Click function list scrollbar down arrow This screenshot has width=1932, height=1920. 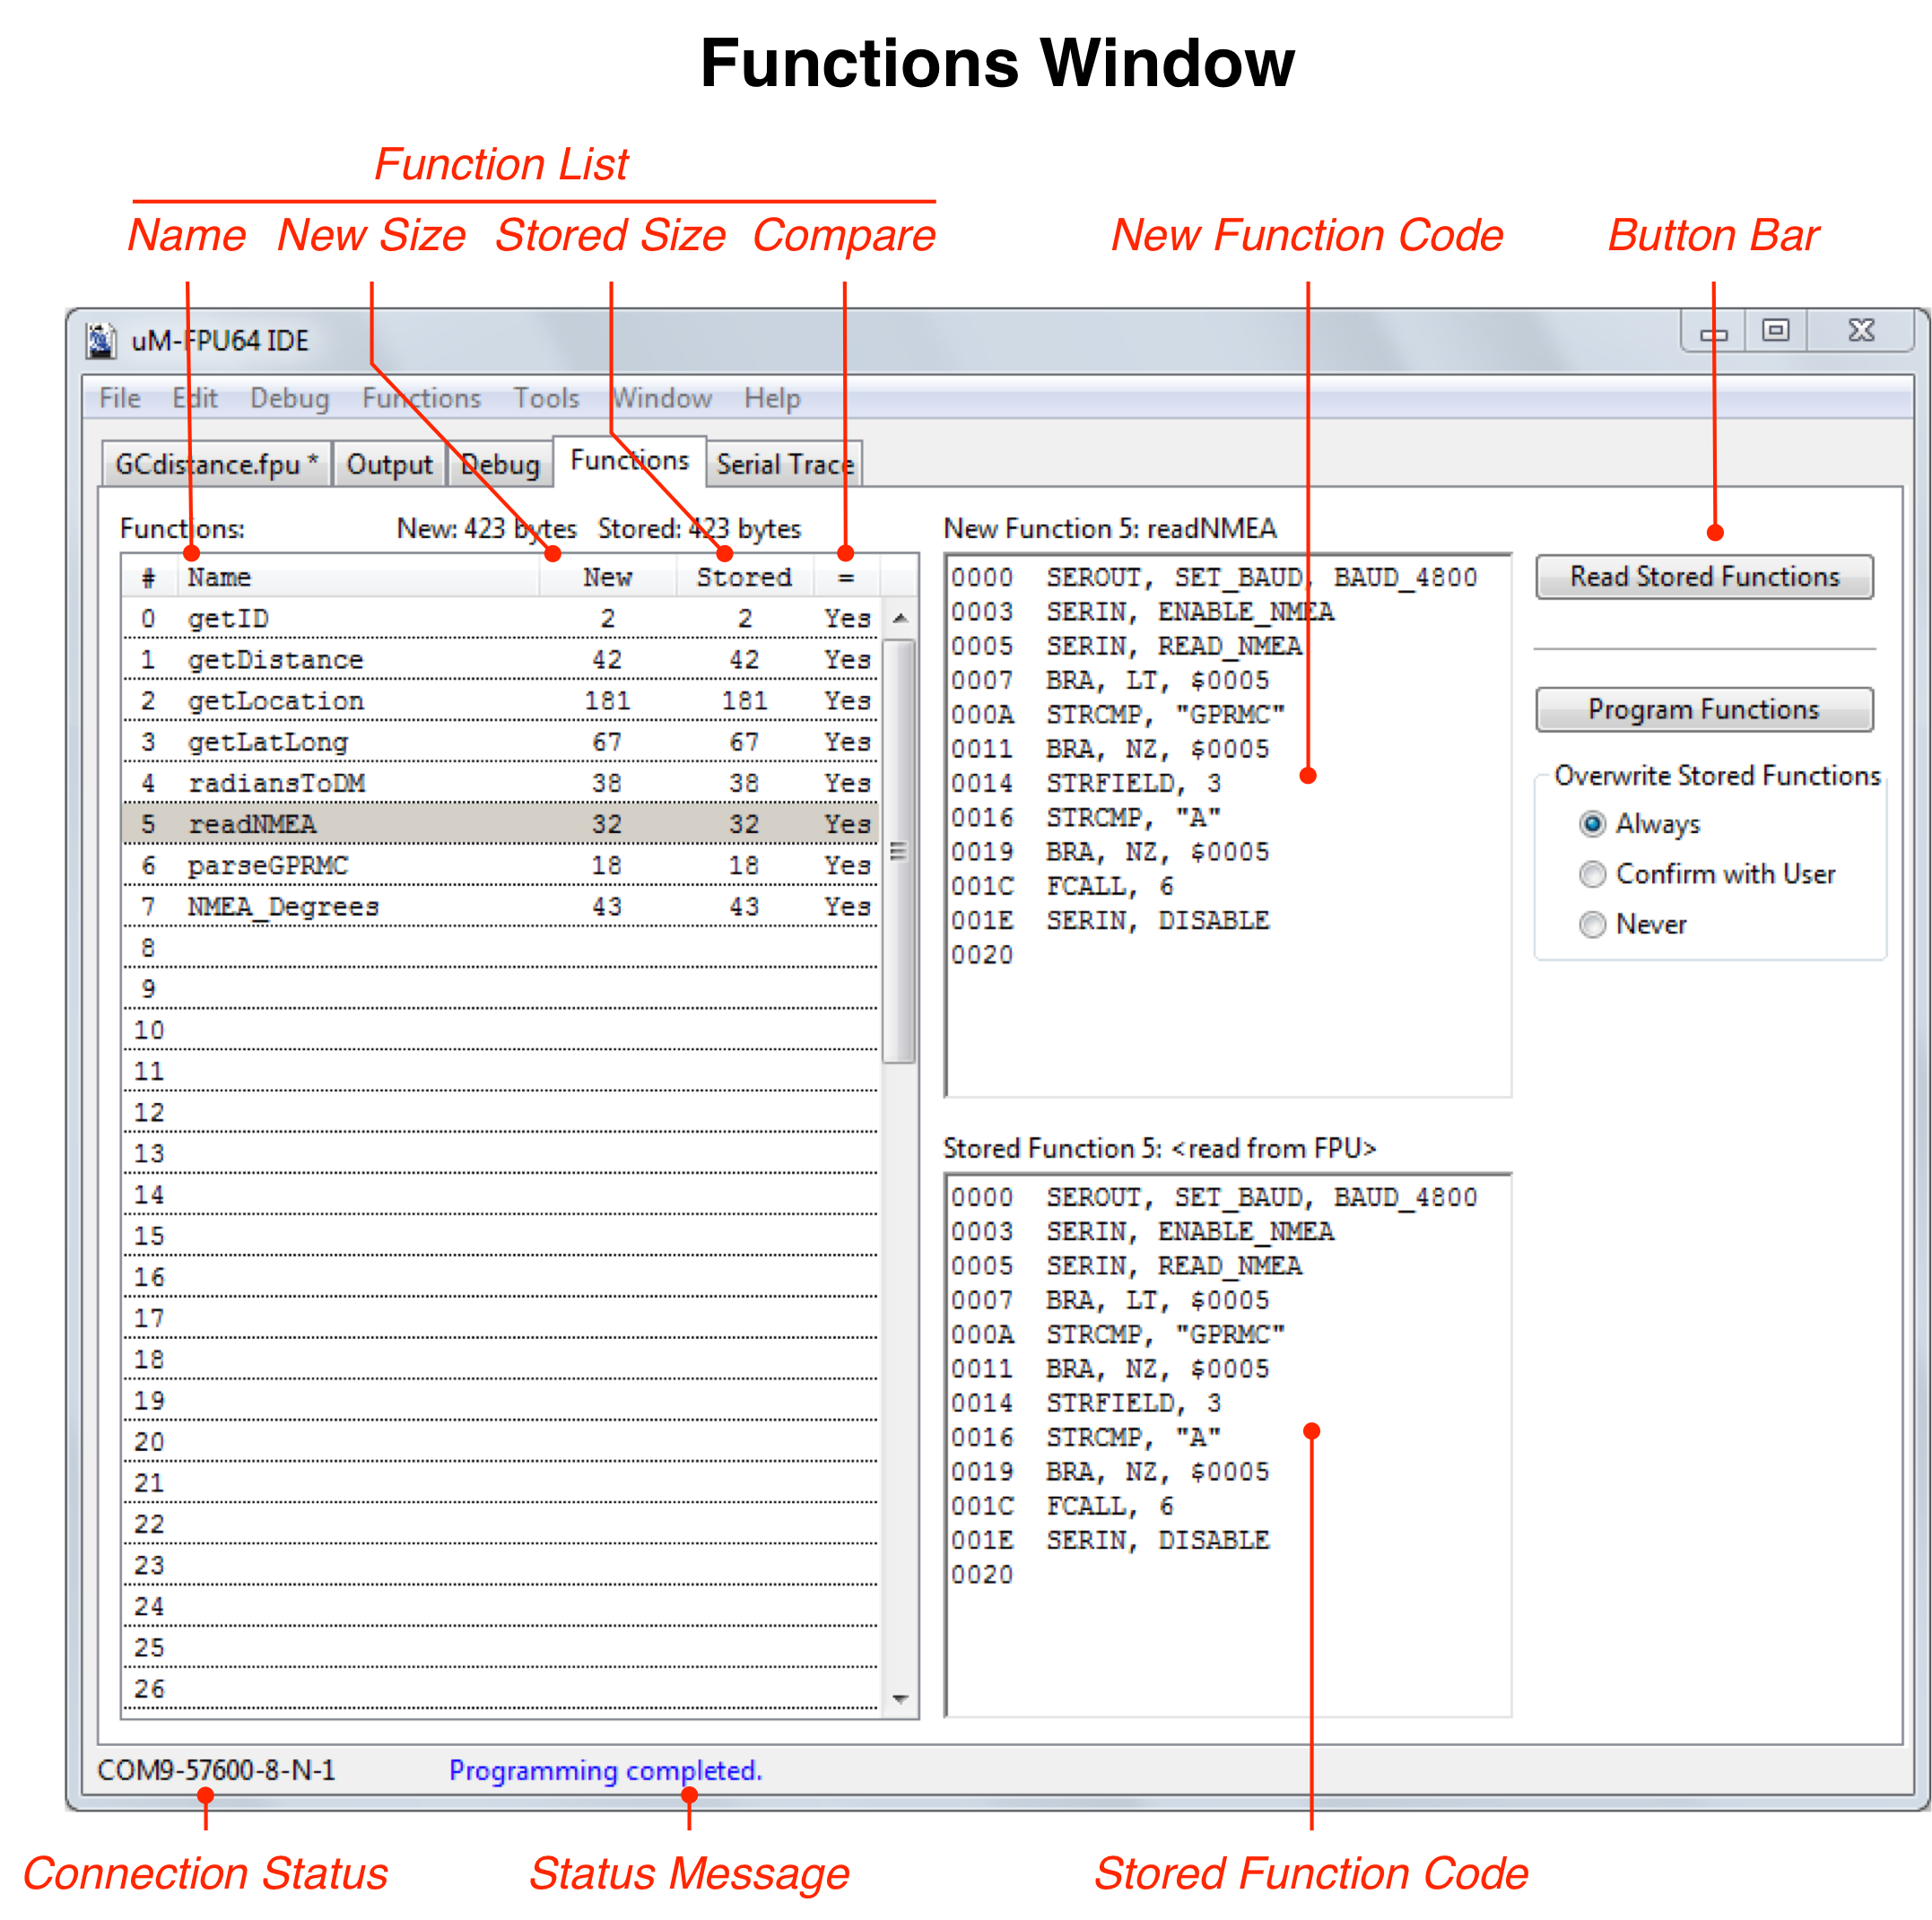tap(900, 1699)
